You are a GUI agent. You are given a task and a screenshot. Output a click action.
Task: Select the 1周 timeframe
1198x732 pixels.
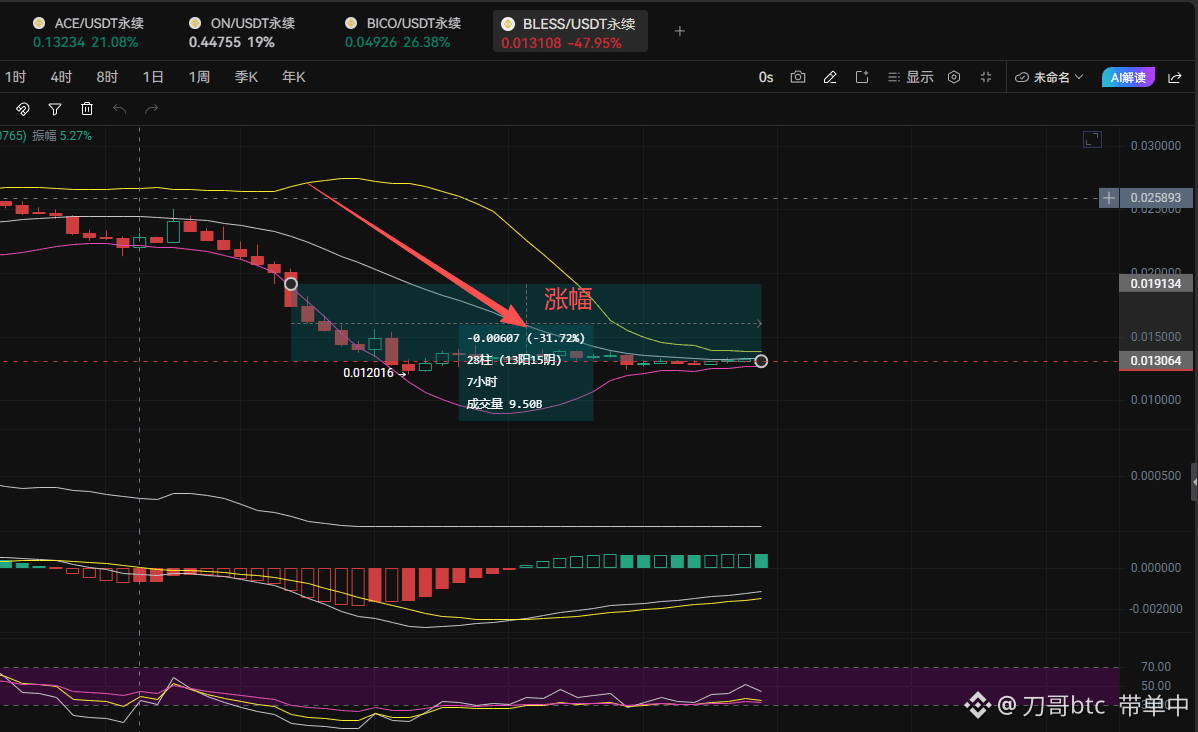(x=199, y=77)
